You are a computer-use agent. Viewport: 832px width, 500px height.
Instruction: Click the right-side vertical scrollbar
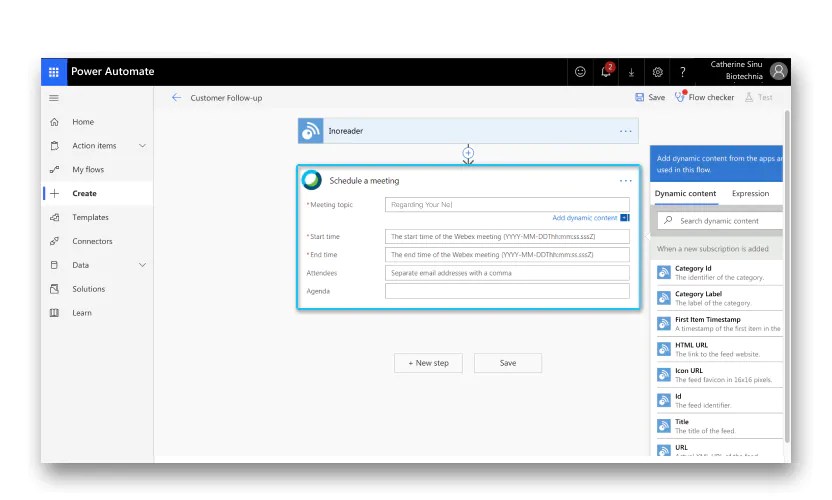[787, 276]
